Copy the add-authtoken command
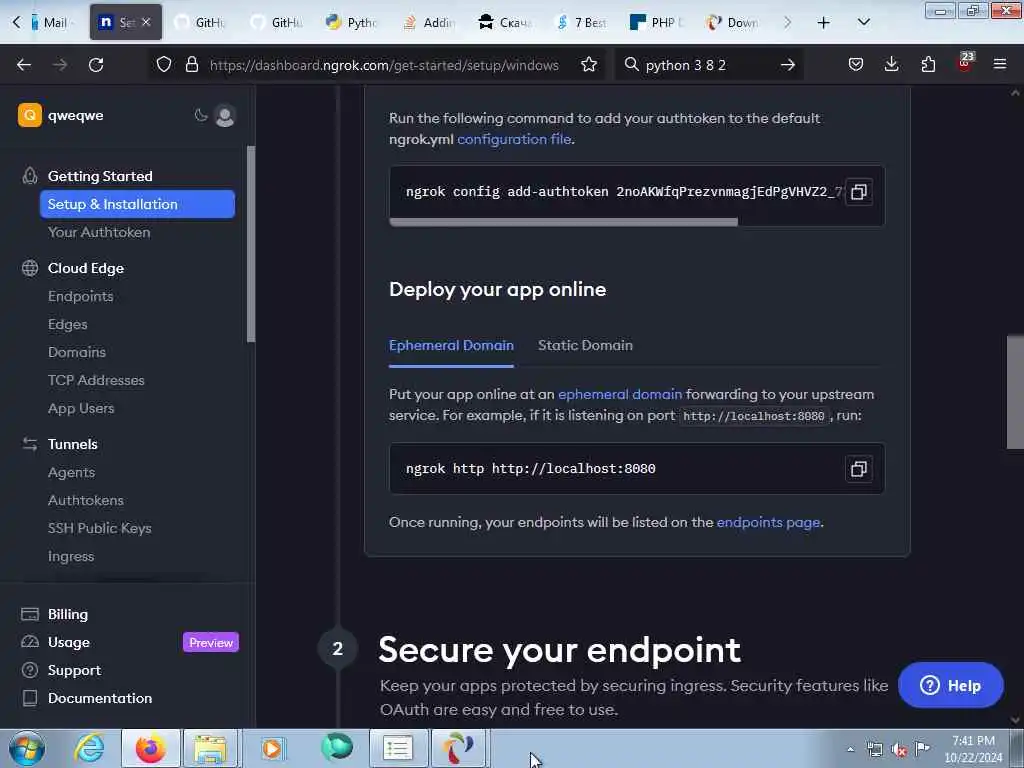1024x768 pixels. coord(858,191)
